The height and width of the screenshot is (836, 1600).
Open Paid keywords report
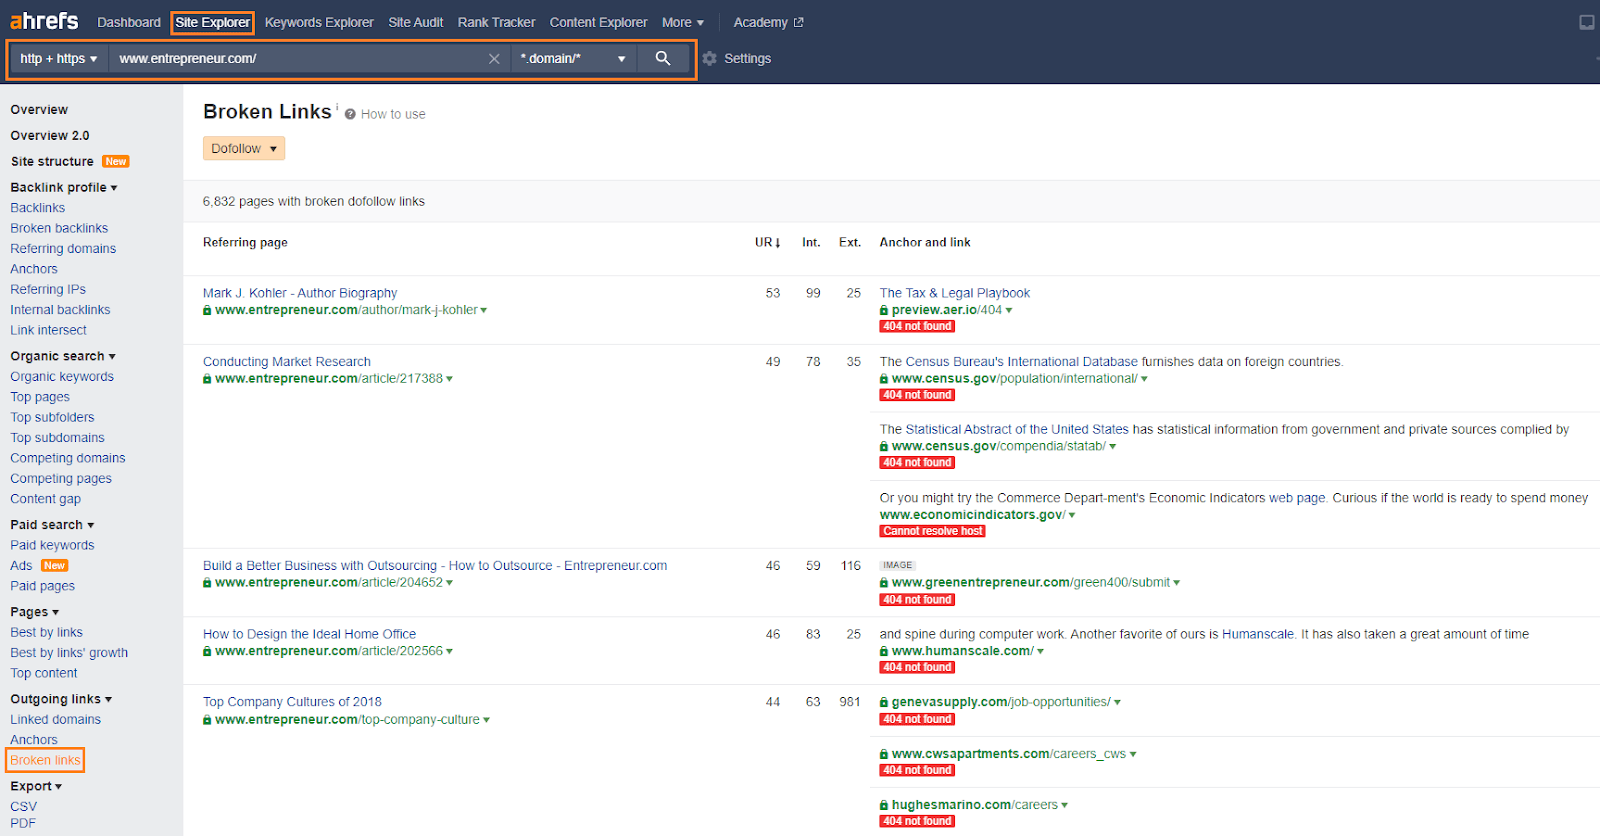(52, 546)
